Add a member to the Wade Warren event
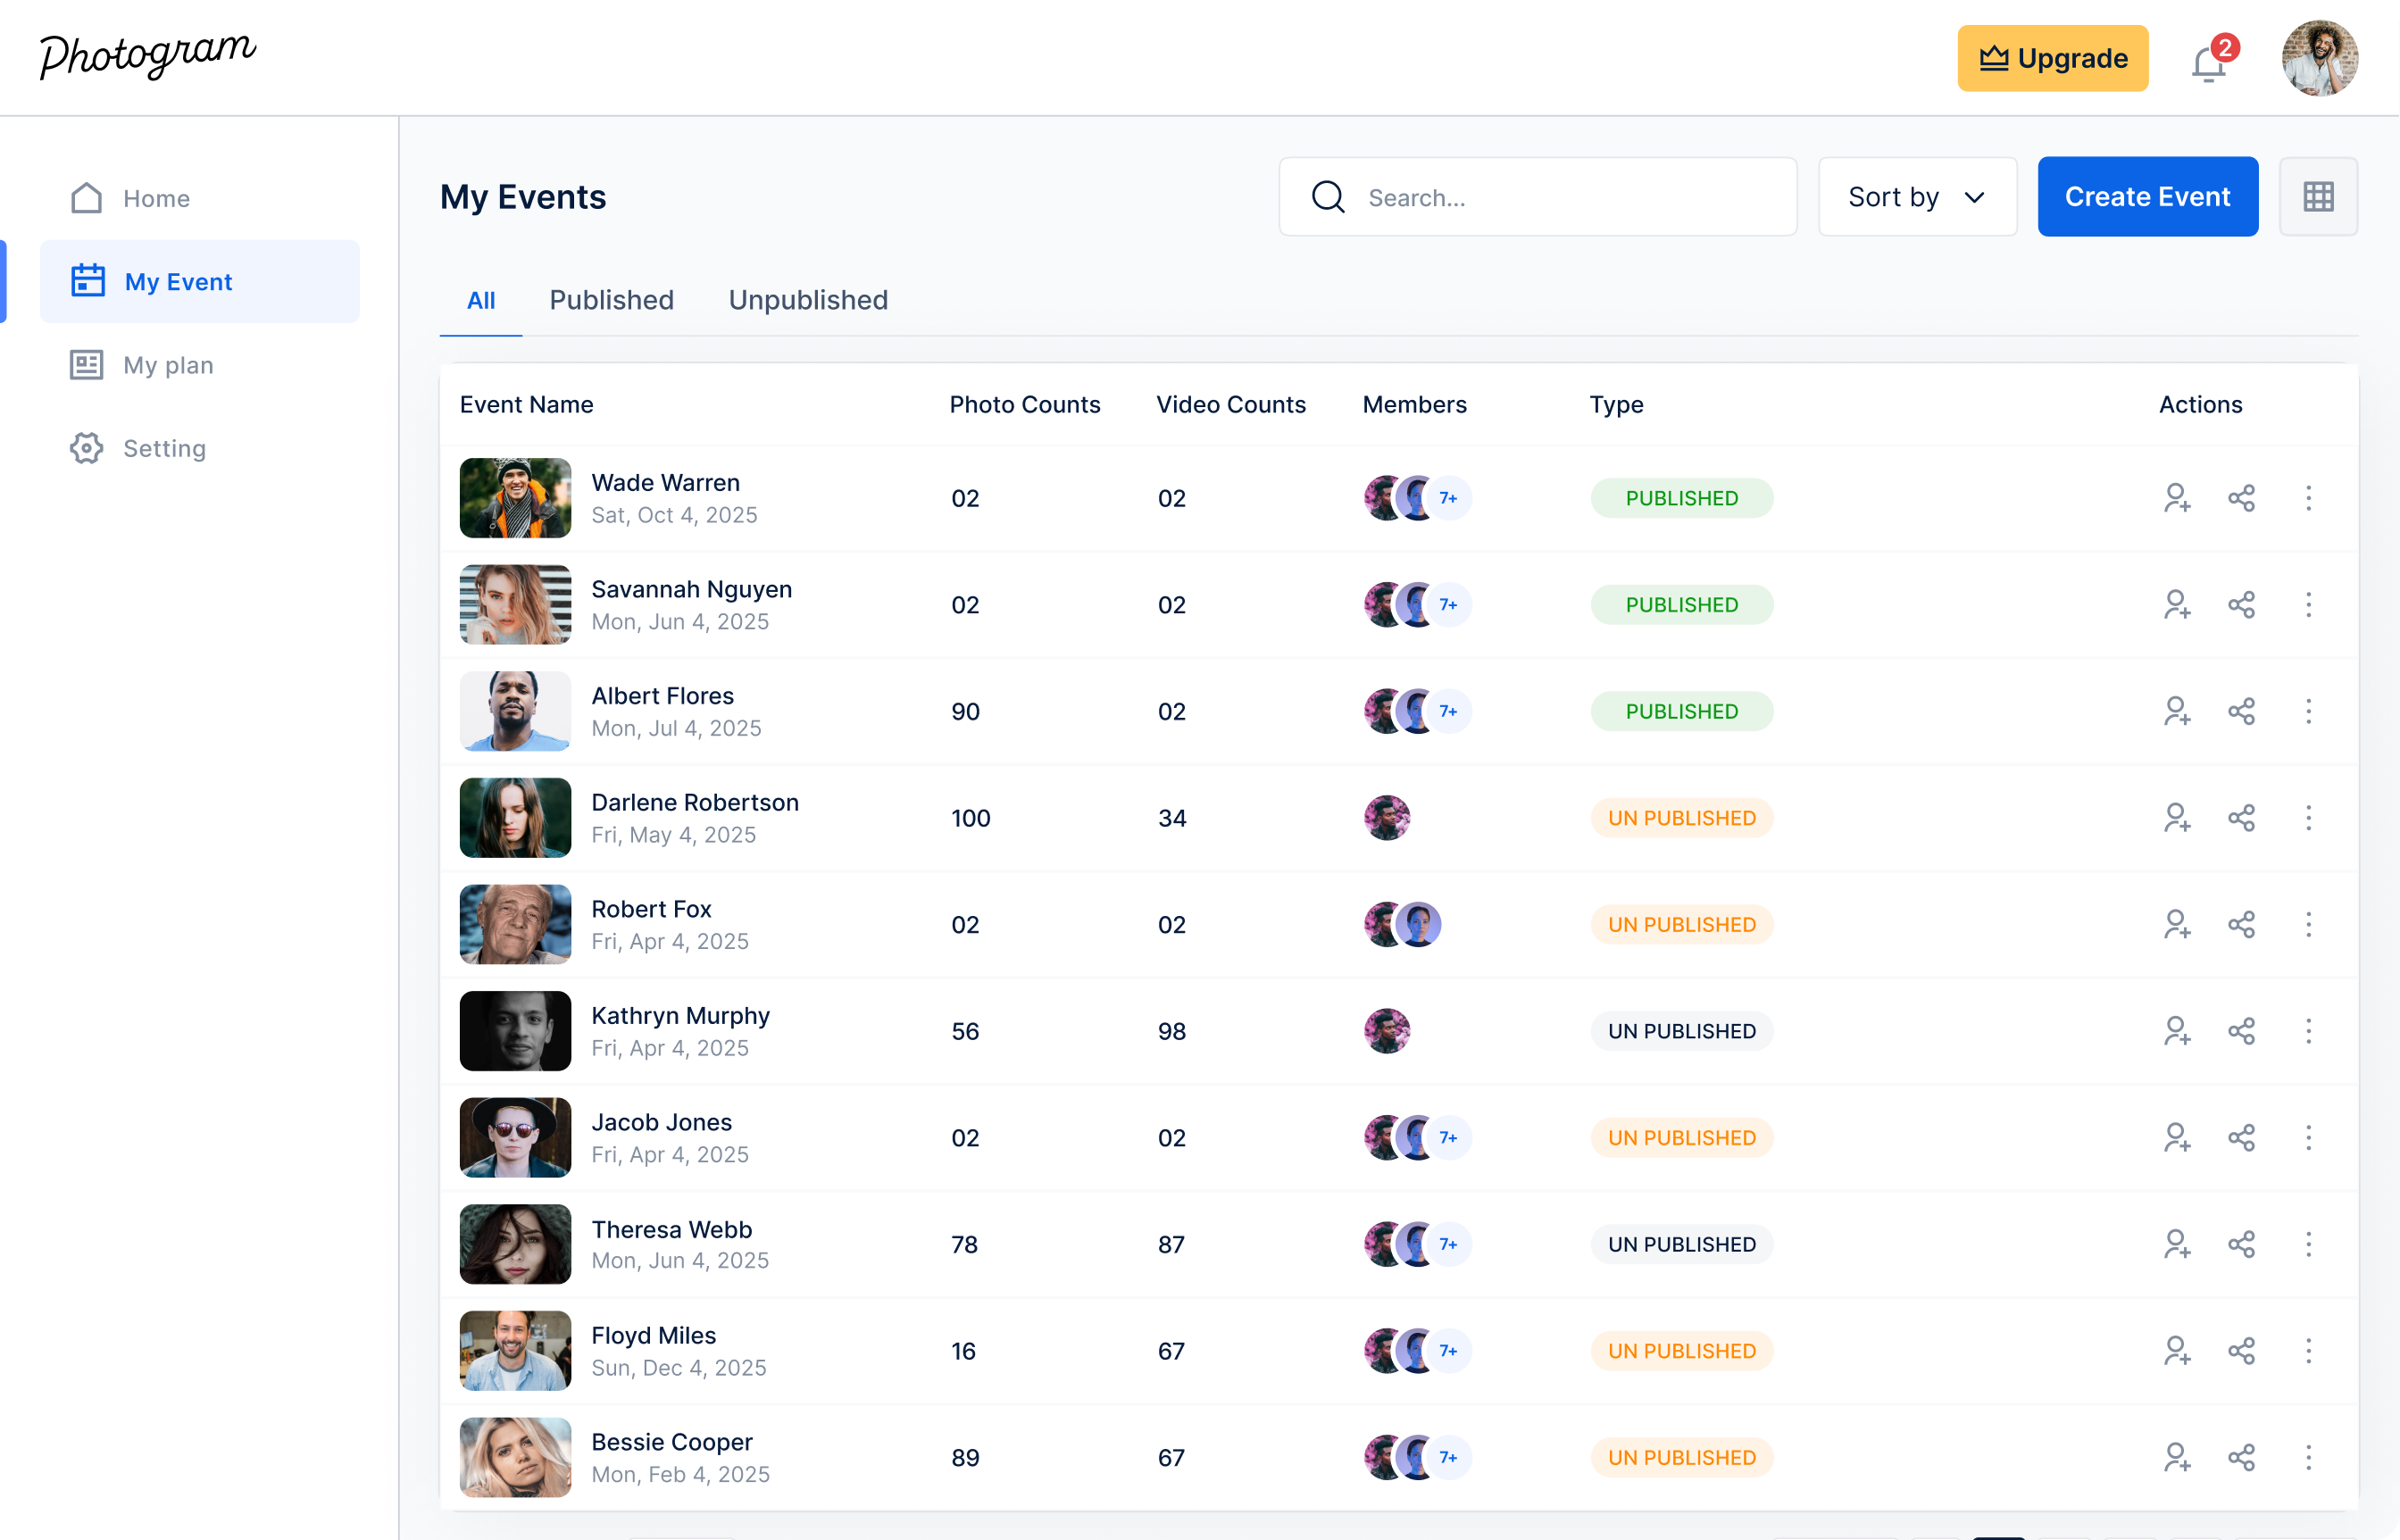This screenshot has height=1540, width=2400. (x=2177, y=498)
